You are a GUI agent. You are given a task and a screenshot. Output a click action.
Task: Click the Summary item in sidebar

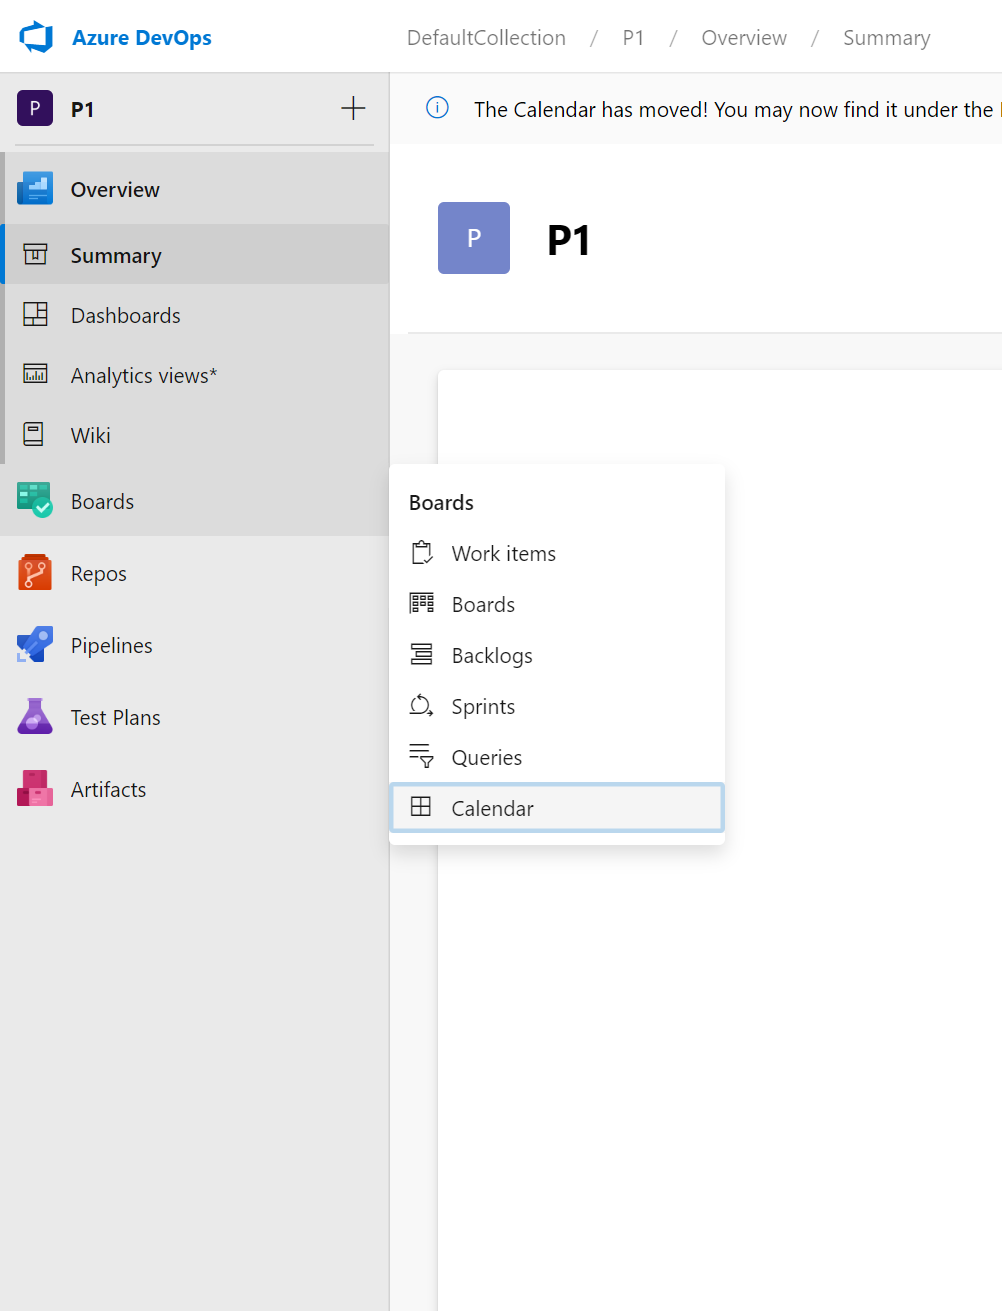(x=116, y=255)
